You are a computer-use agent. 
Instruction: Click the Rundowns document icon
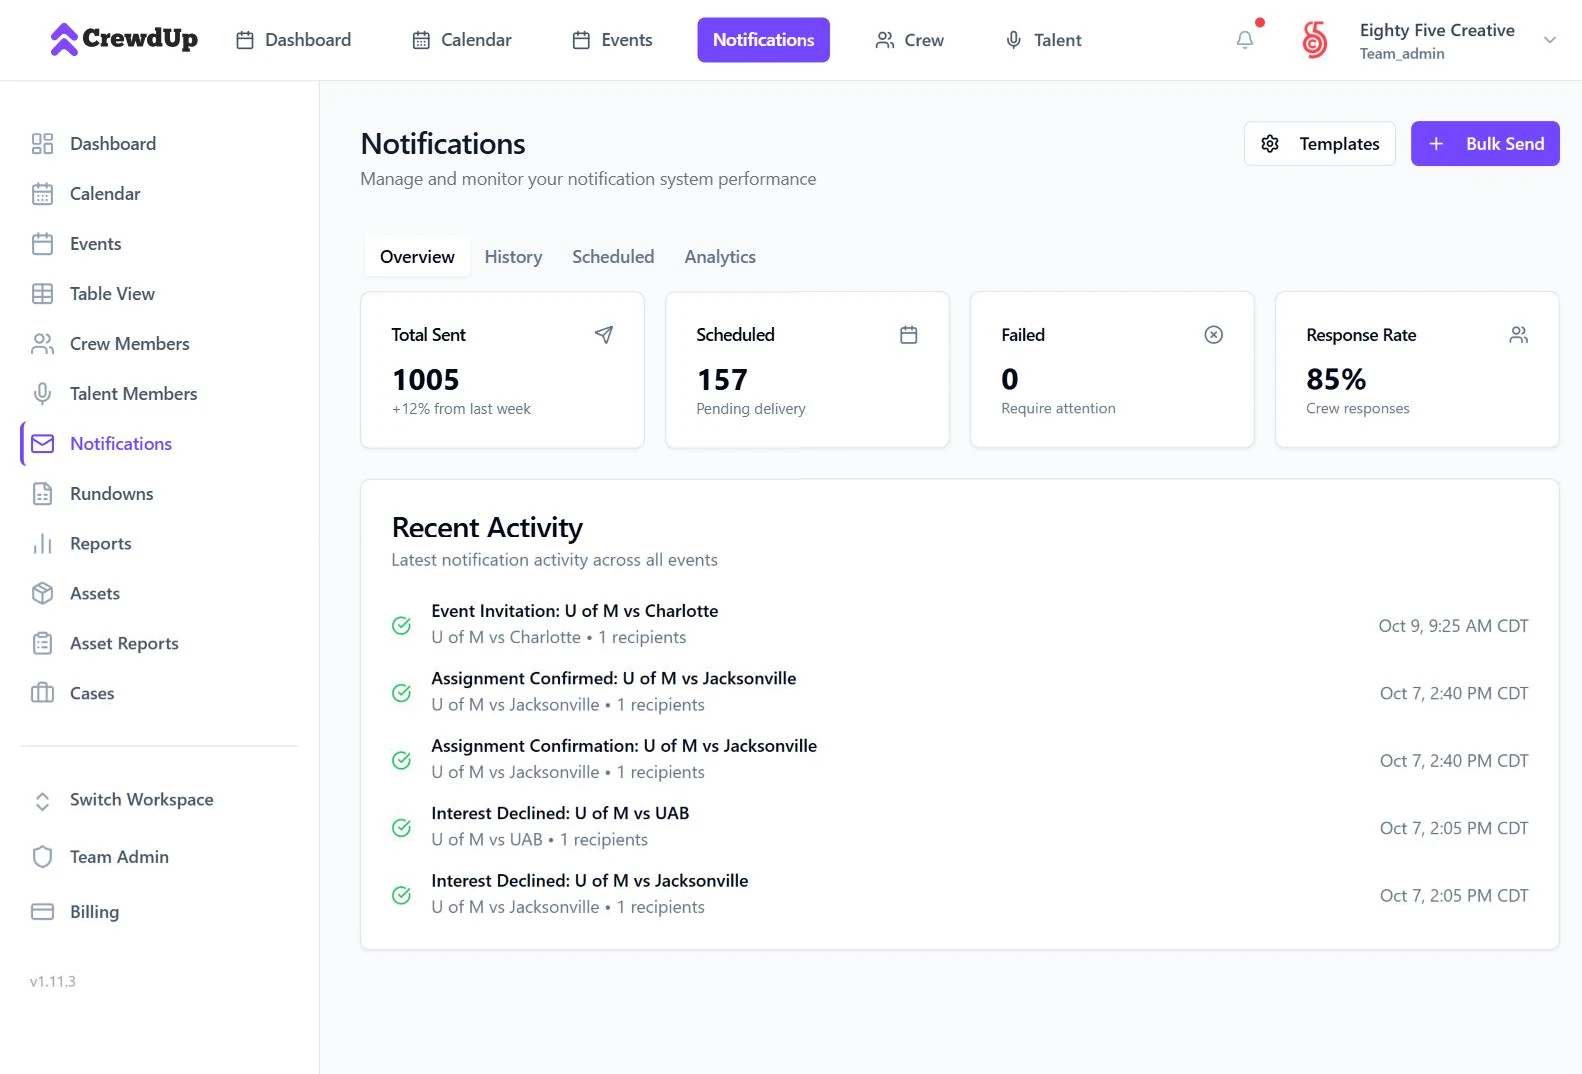[x=42, y=494]
